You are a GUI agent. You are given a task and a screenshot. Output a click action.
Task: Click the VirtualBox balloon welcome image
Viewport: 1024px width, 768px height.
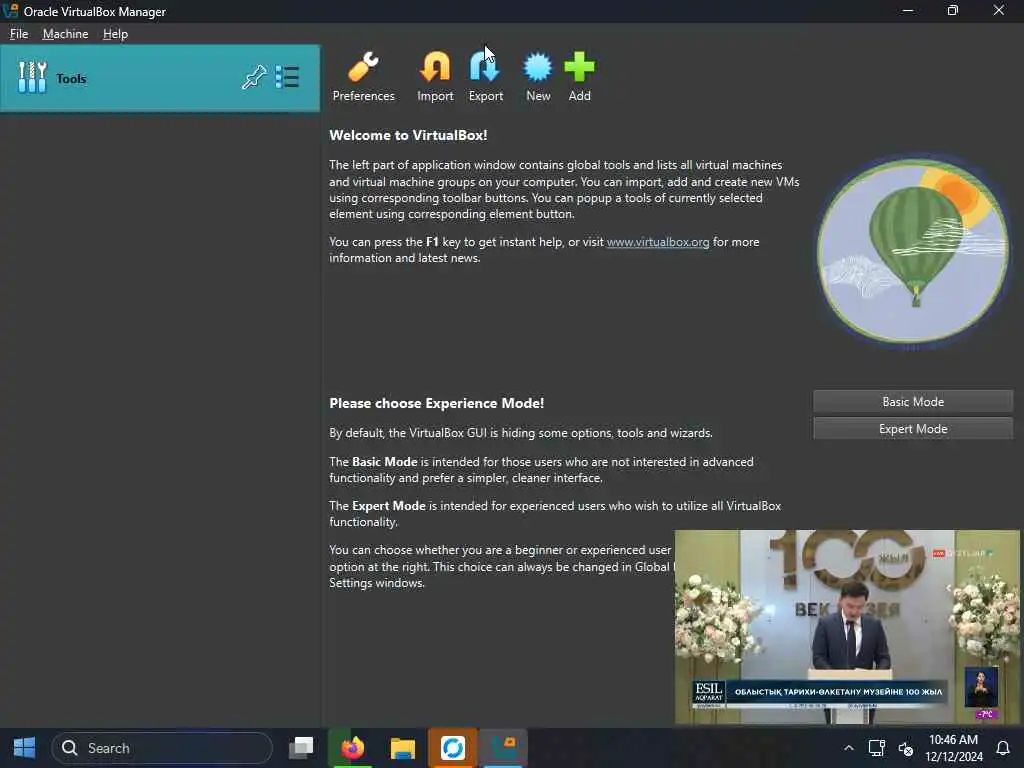click(913, 251)
